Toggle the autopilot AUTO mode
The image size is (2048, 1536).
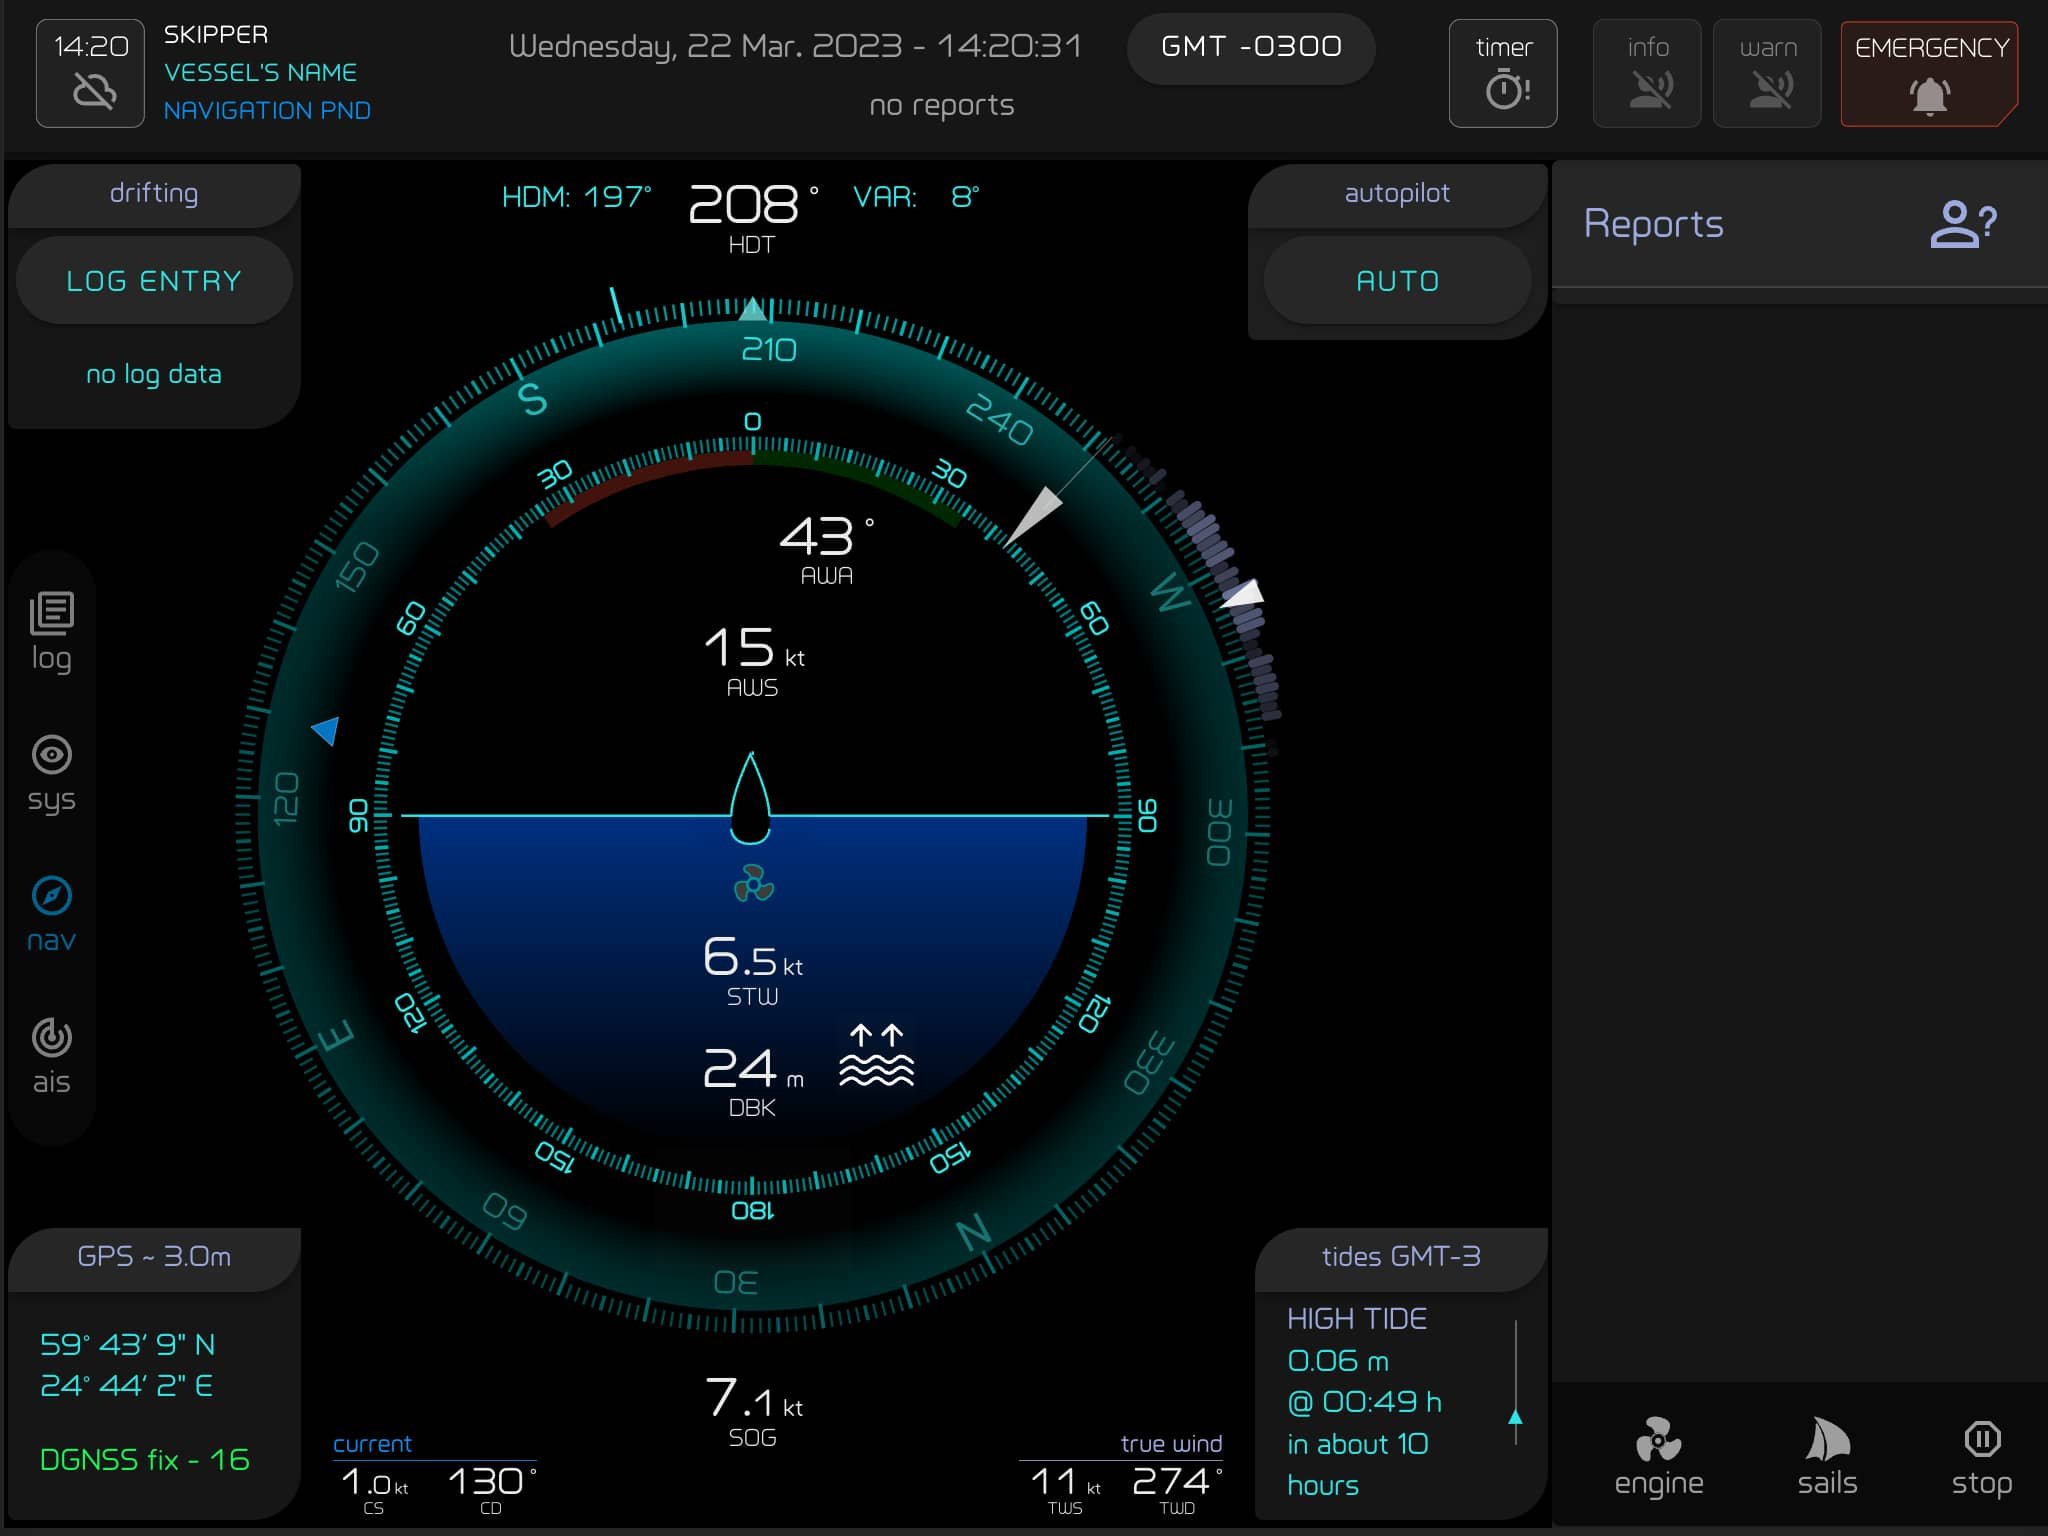point(1397,280)
